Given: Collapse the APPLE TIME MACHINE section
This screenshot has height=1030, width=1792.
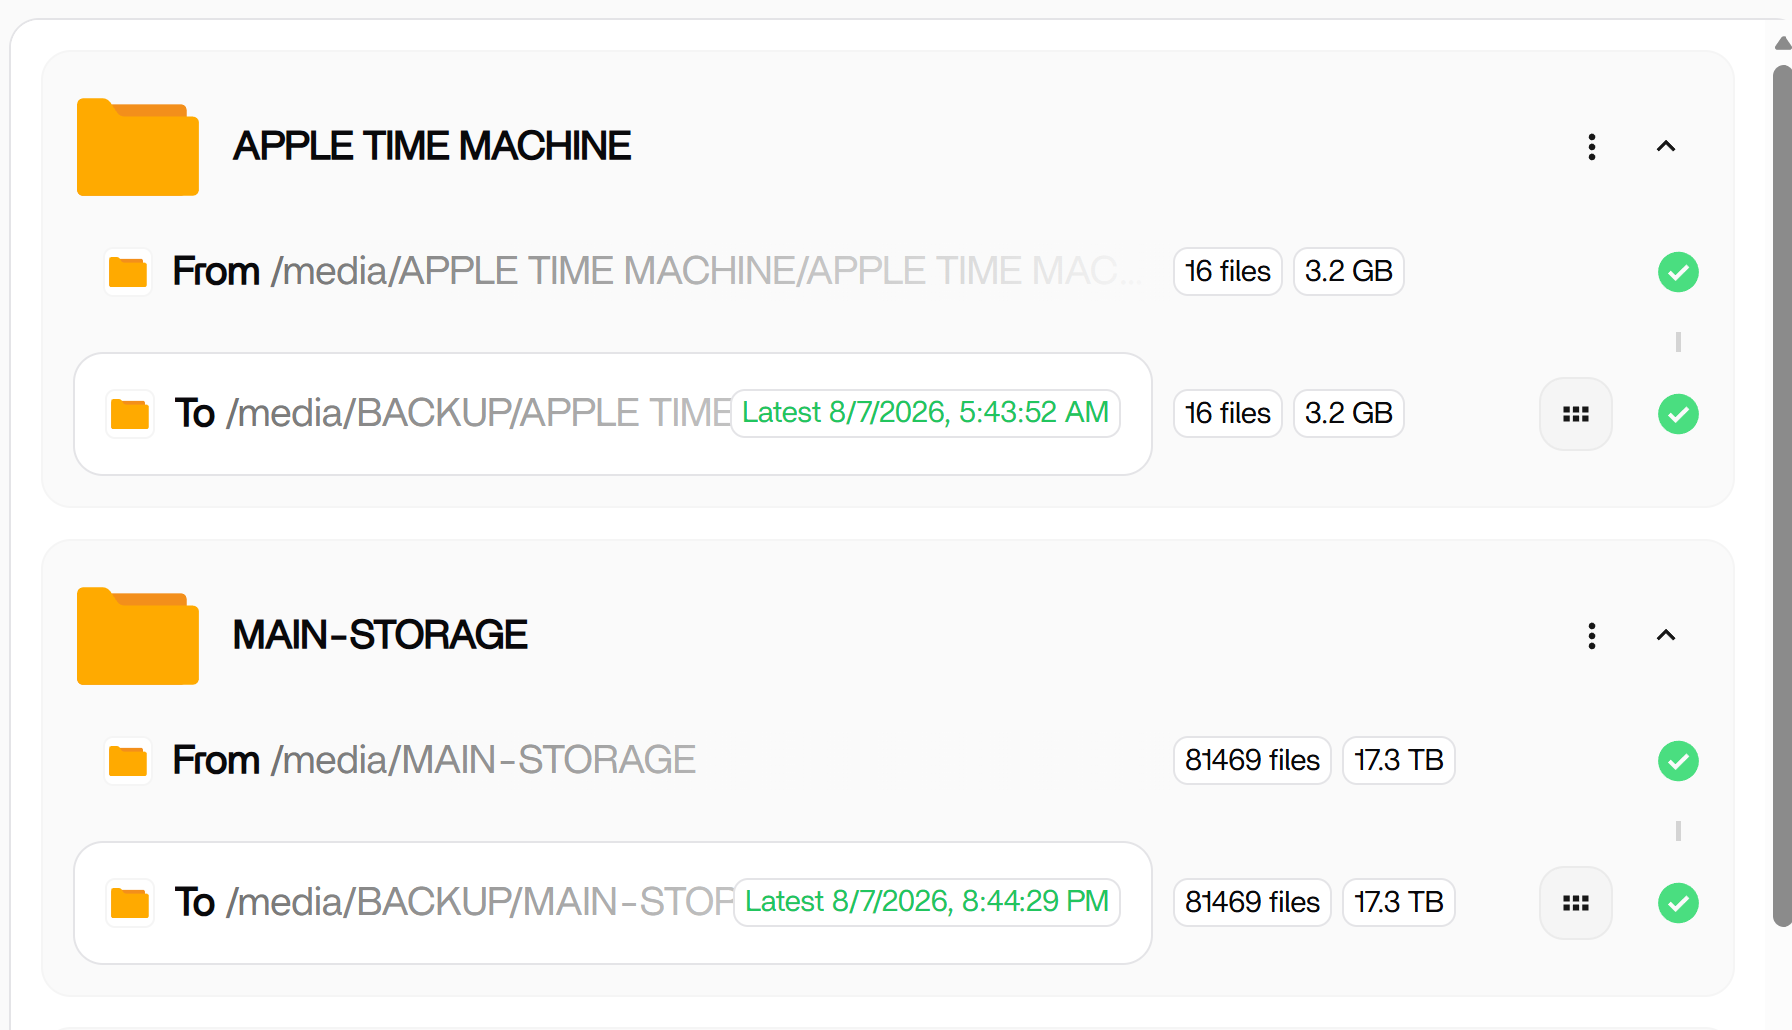Looking at the screenshot, I should tap(1666, 147).
